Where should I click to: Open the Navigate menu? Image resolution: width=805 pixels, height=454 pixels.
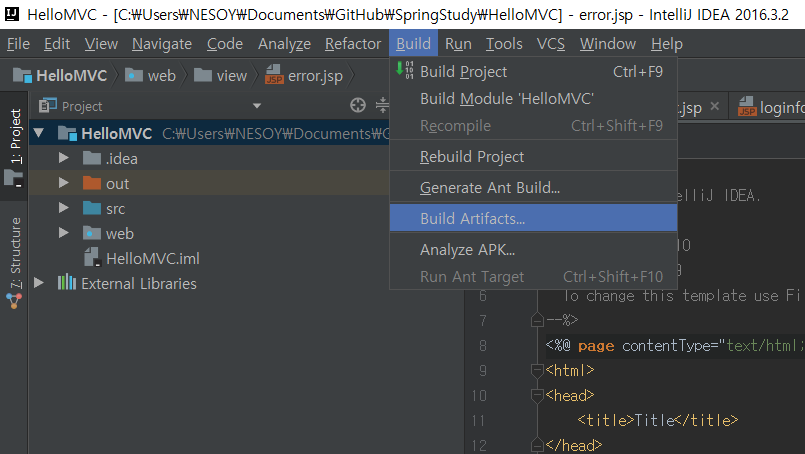coord(162,44)
